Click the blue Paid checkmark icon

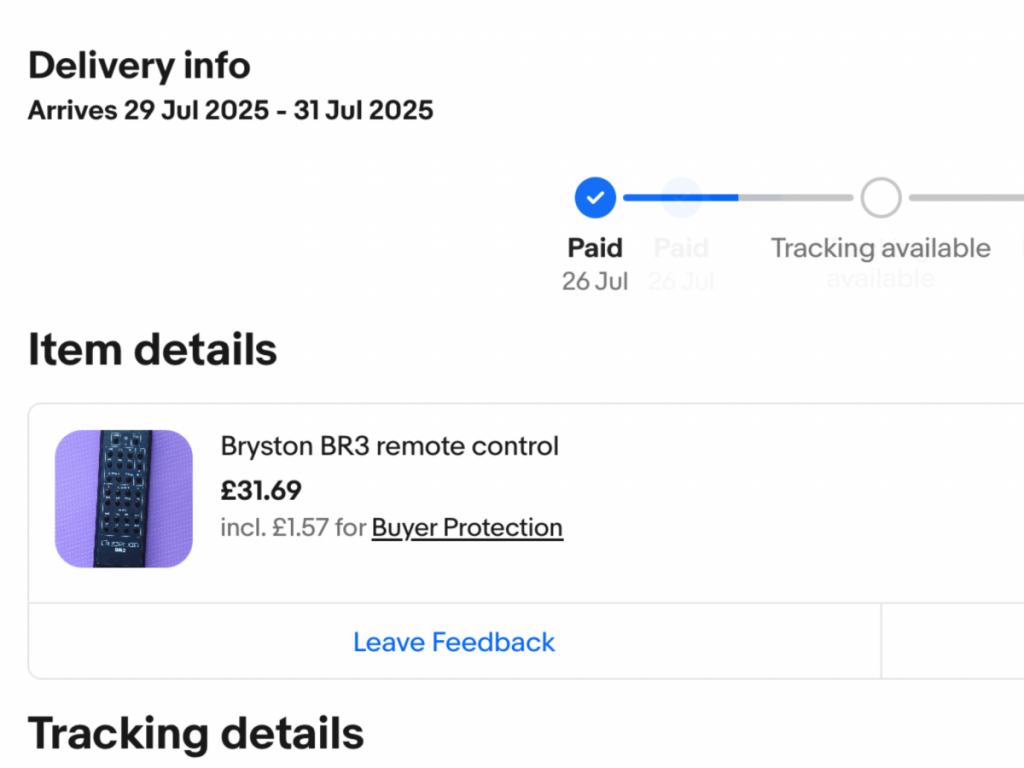click(x=595, y=197)
